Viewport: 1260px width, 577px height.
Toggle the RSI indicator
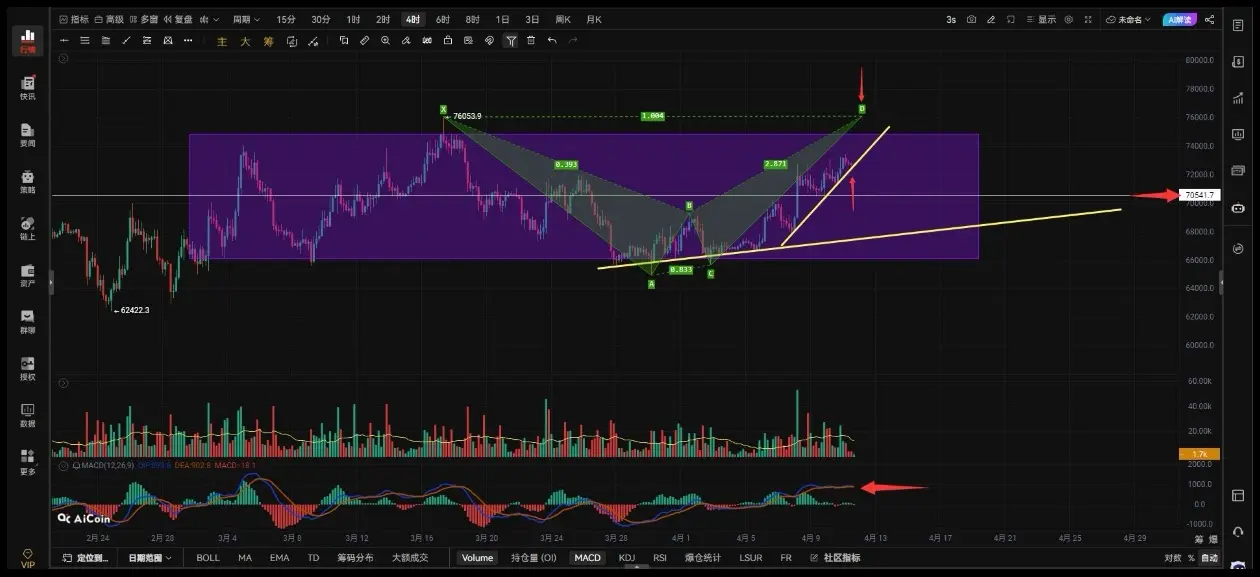click(x=660, y=557)
